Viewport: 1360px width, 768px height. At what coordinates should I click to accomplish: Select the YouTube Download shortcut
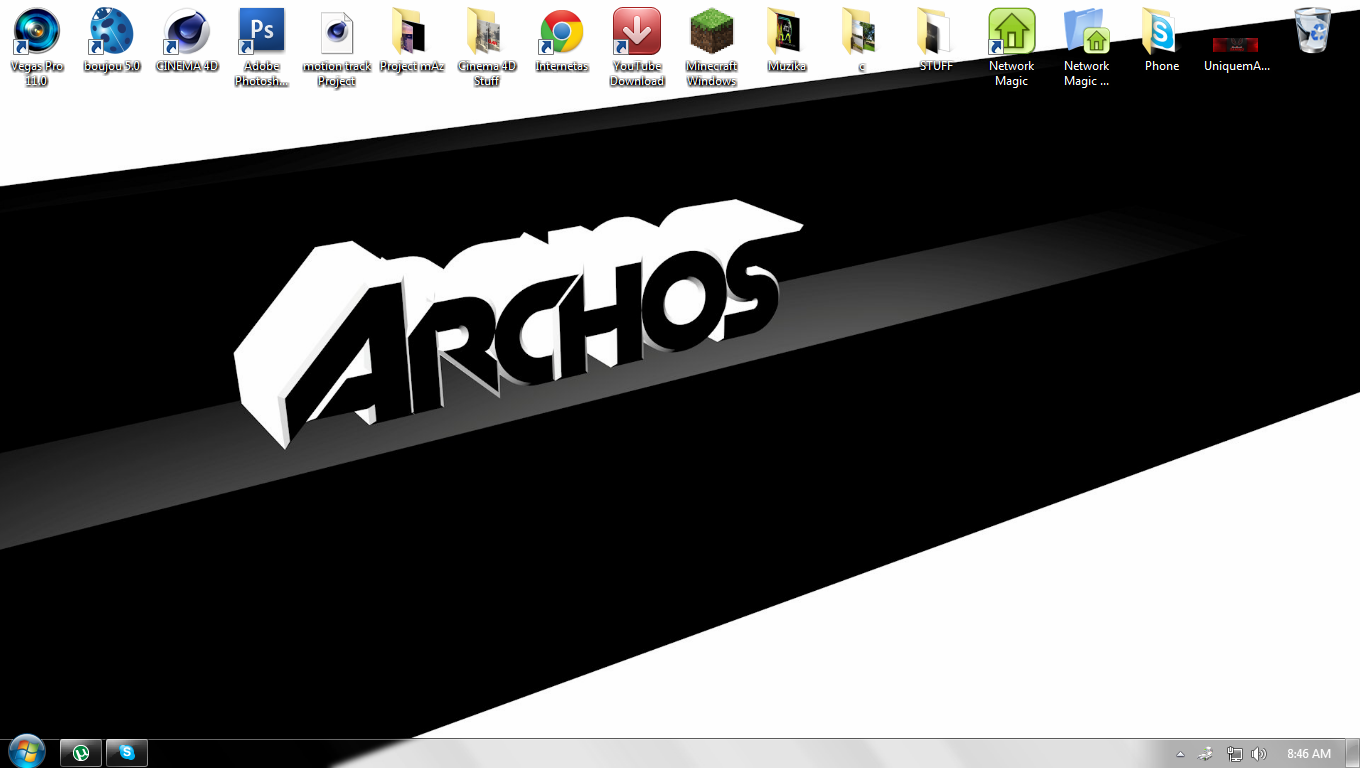click(637, 47)
